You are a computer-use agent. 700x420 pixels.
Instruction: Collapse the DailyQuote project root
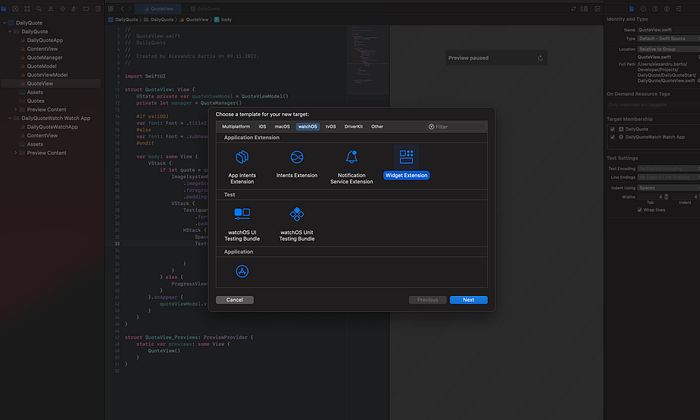4,23
